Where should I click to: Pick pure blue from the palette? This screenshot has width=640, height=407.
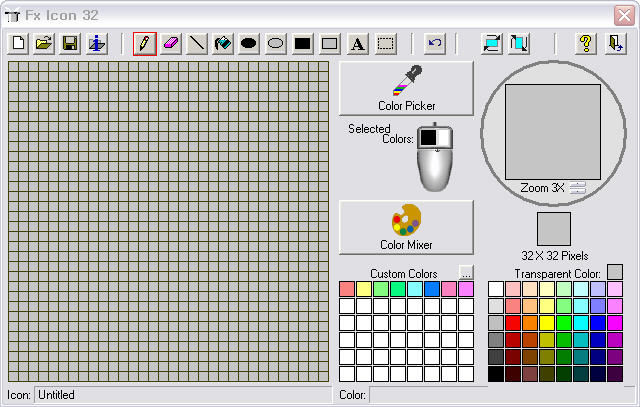click(598, 323)
